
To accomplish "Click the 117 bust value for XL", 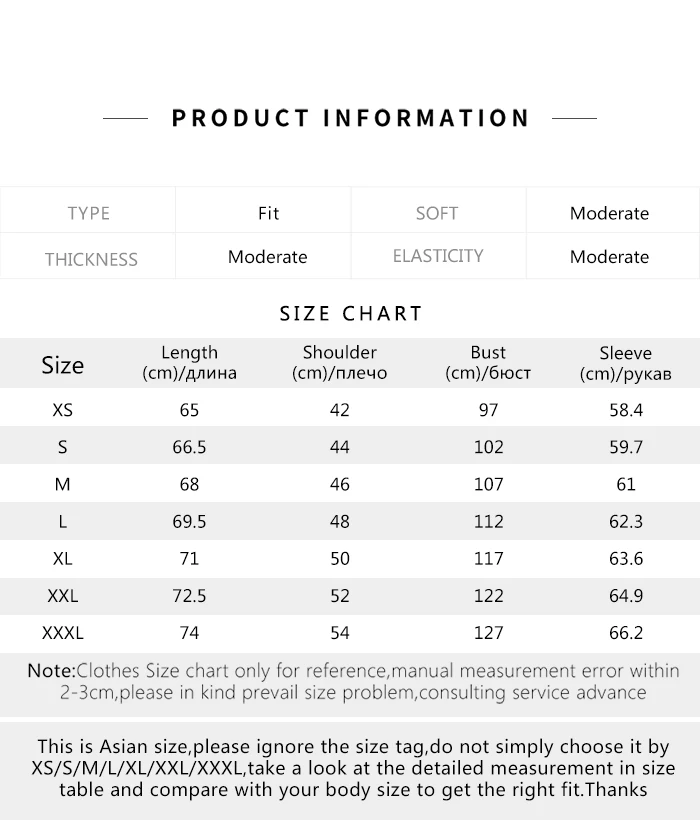I will pyautogui.click(x=488, y=559).
